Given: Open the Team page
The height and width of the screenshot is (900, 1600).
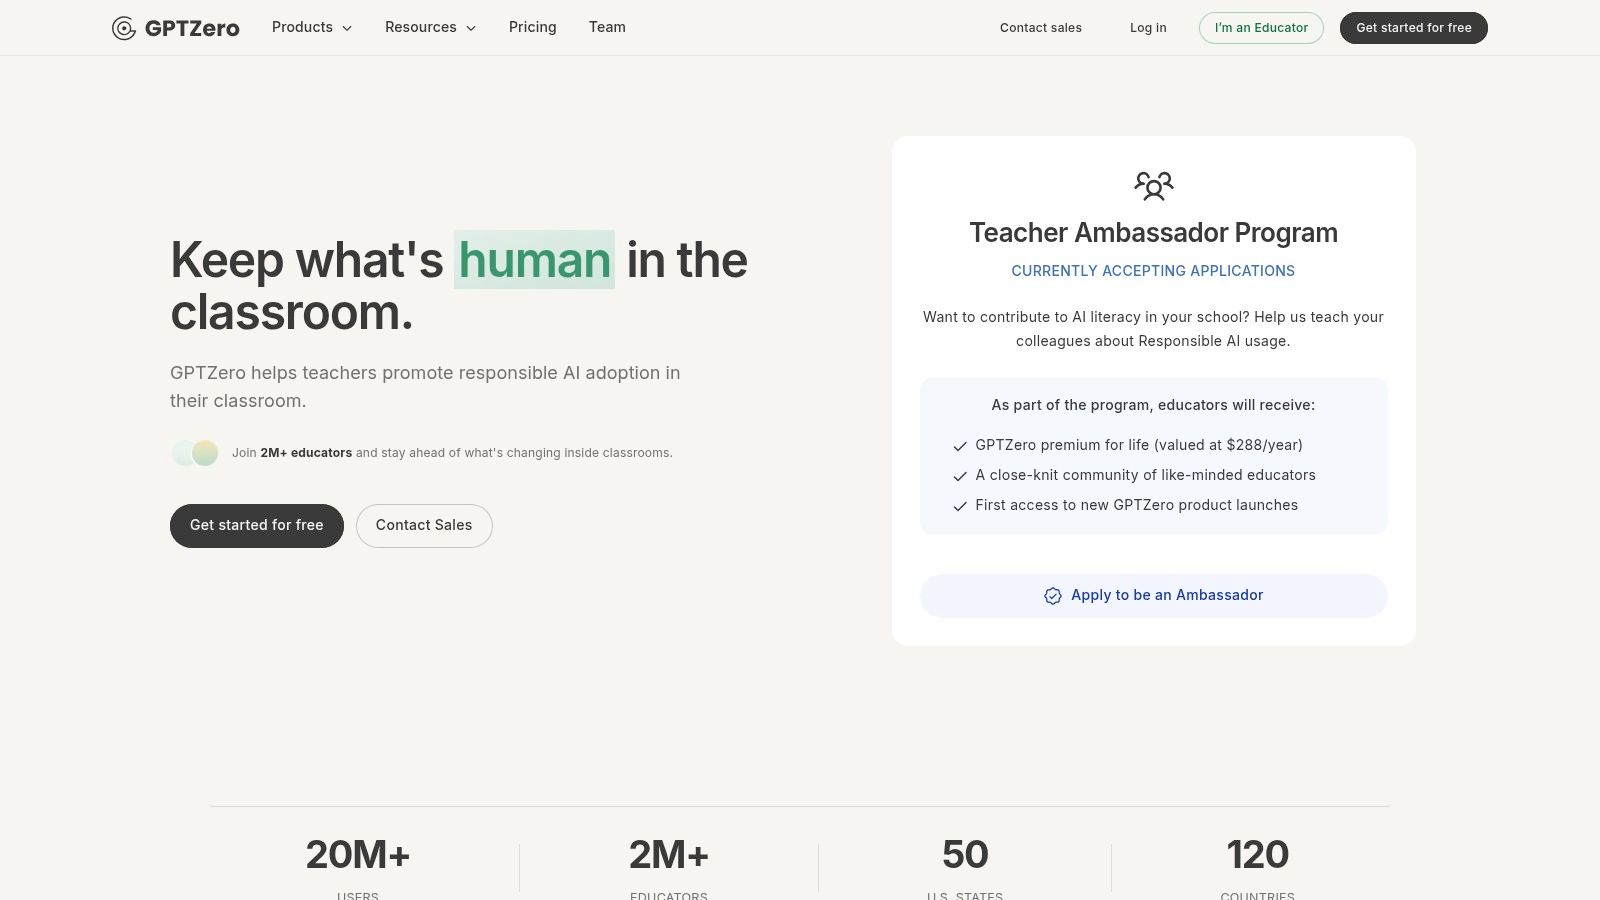Looking at the screenshot, I should click(607, 27).
